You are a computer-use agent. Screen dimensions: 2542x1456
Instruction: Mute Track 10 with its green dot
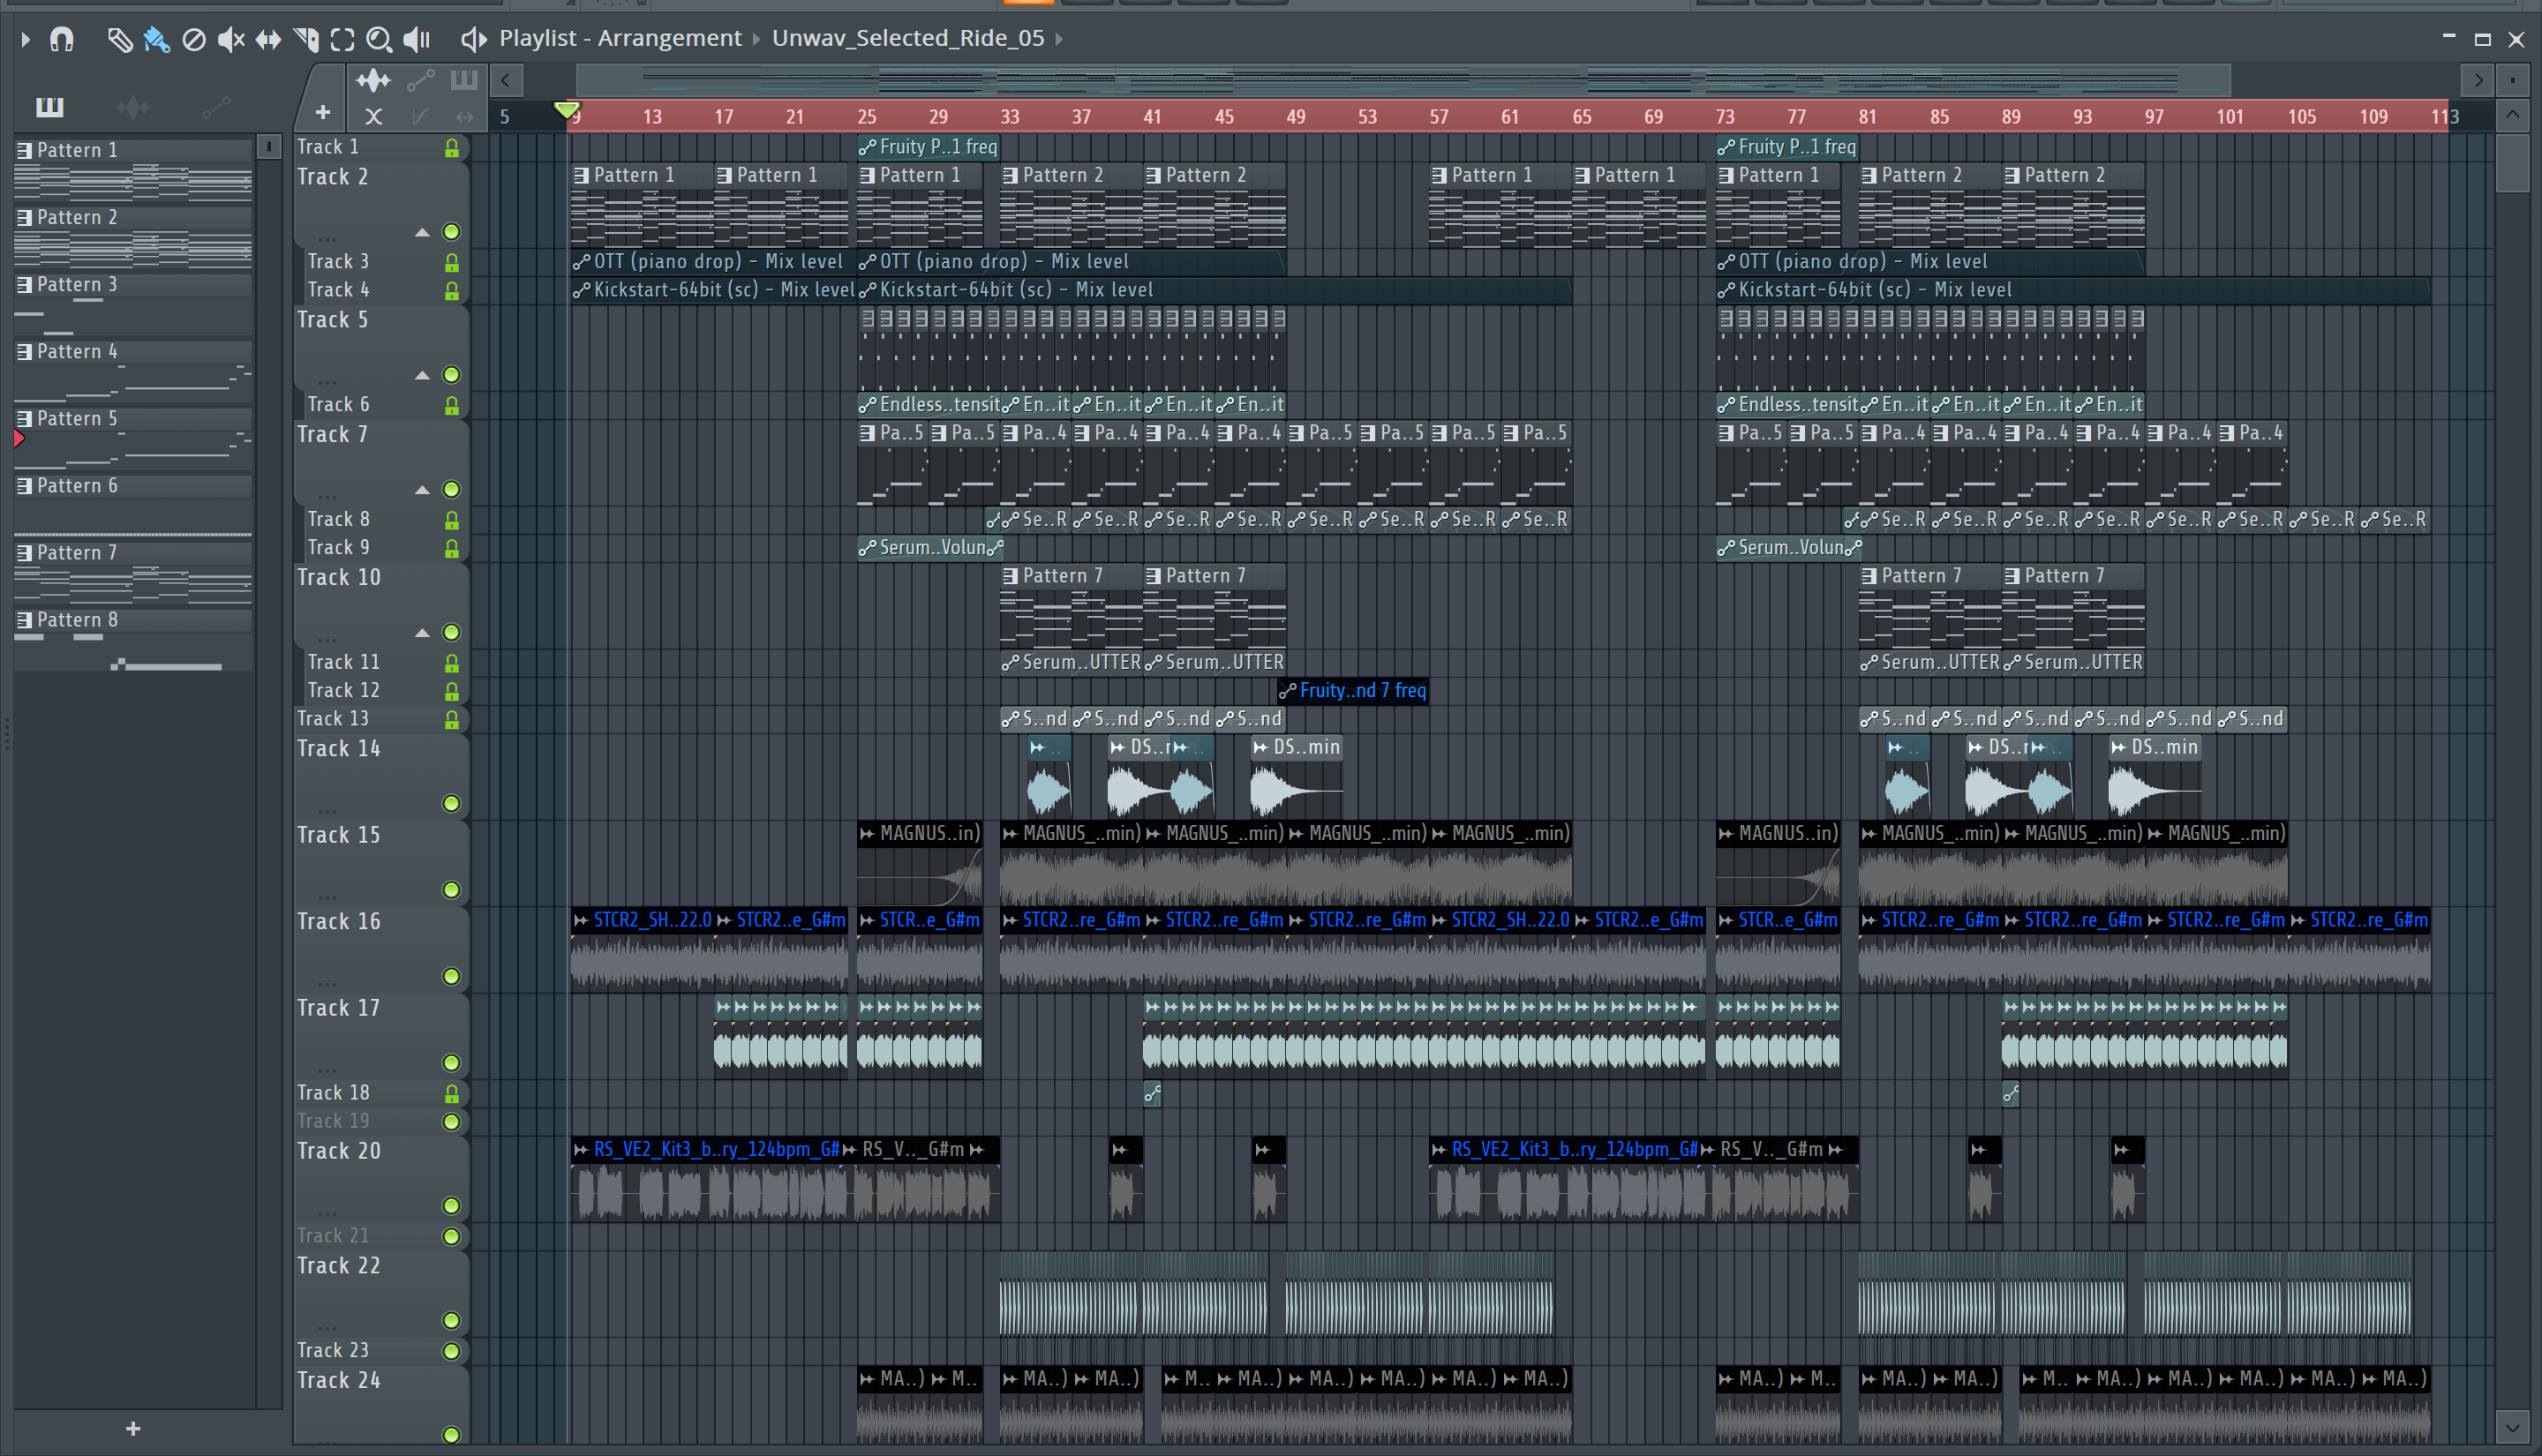pos(452,632)
